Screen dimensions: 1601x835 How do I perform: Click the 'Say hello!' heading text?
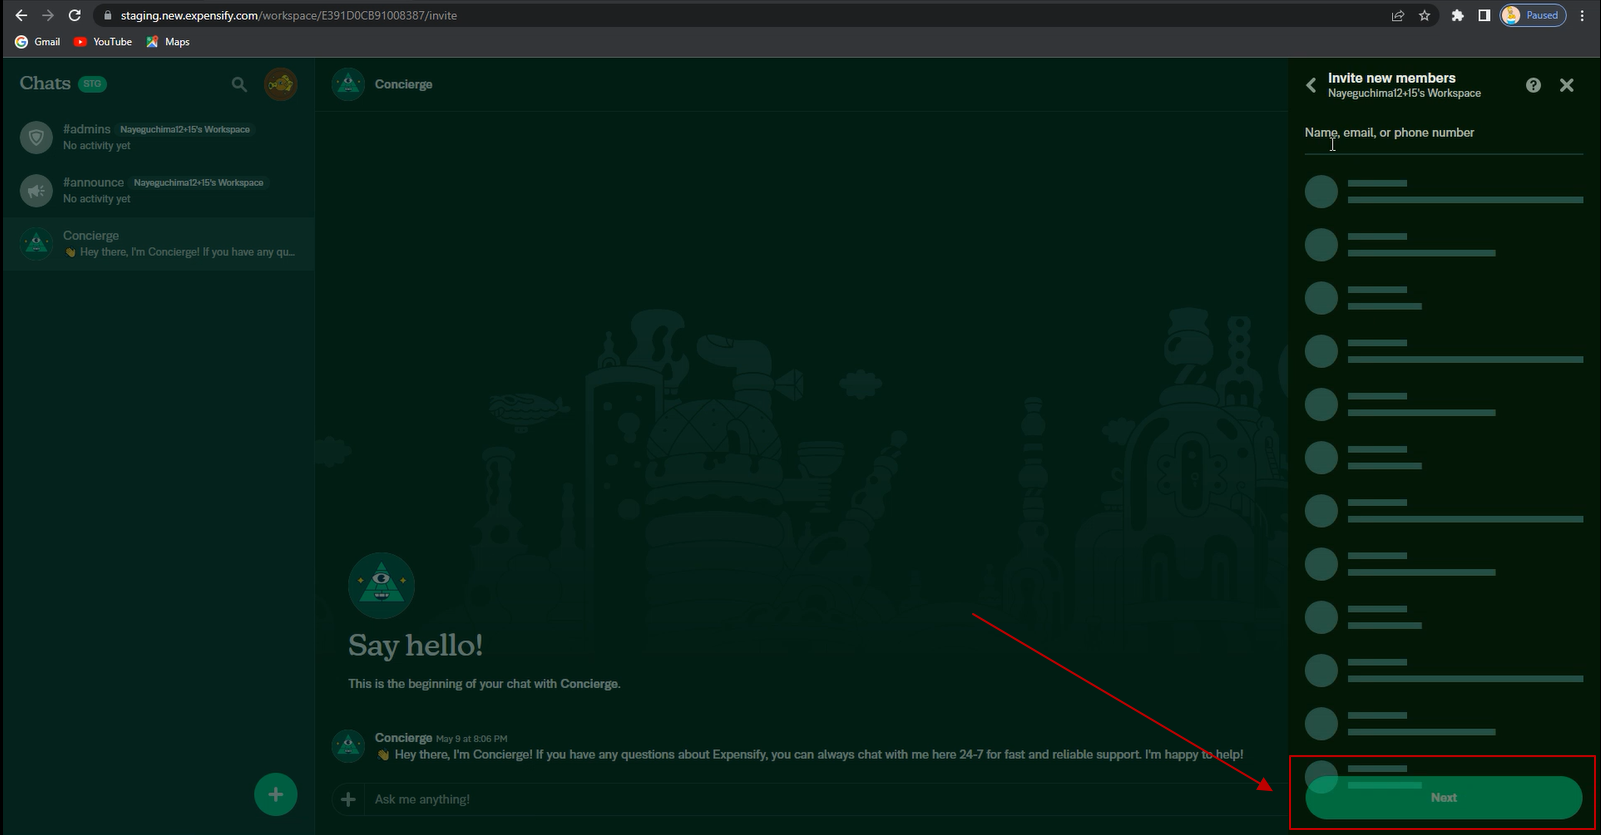415,646
